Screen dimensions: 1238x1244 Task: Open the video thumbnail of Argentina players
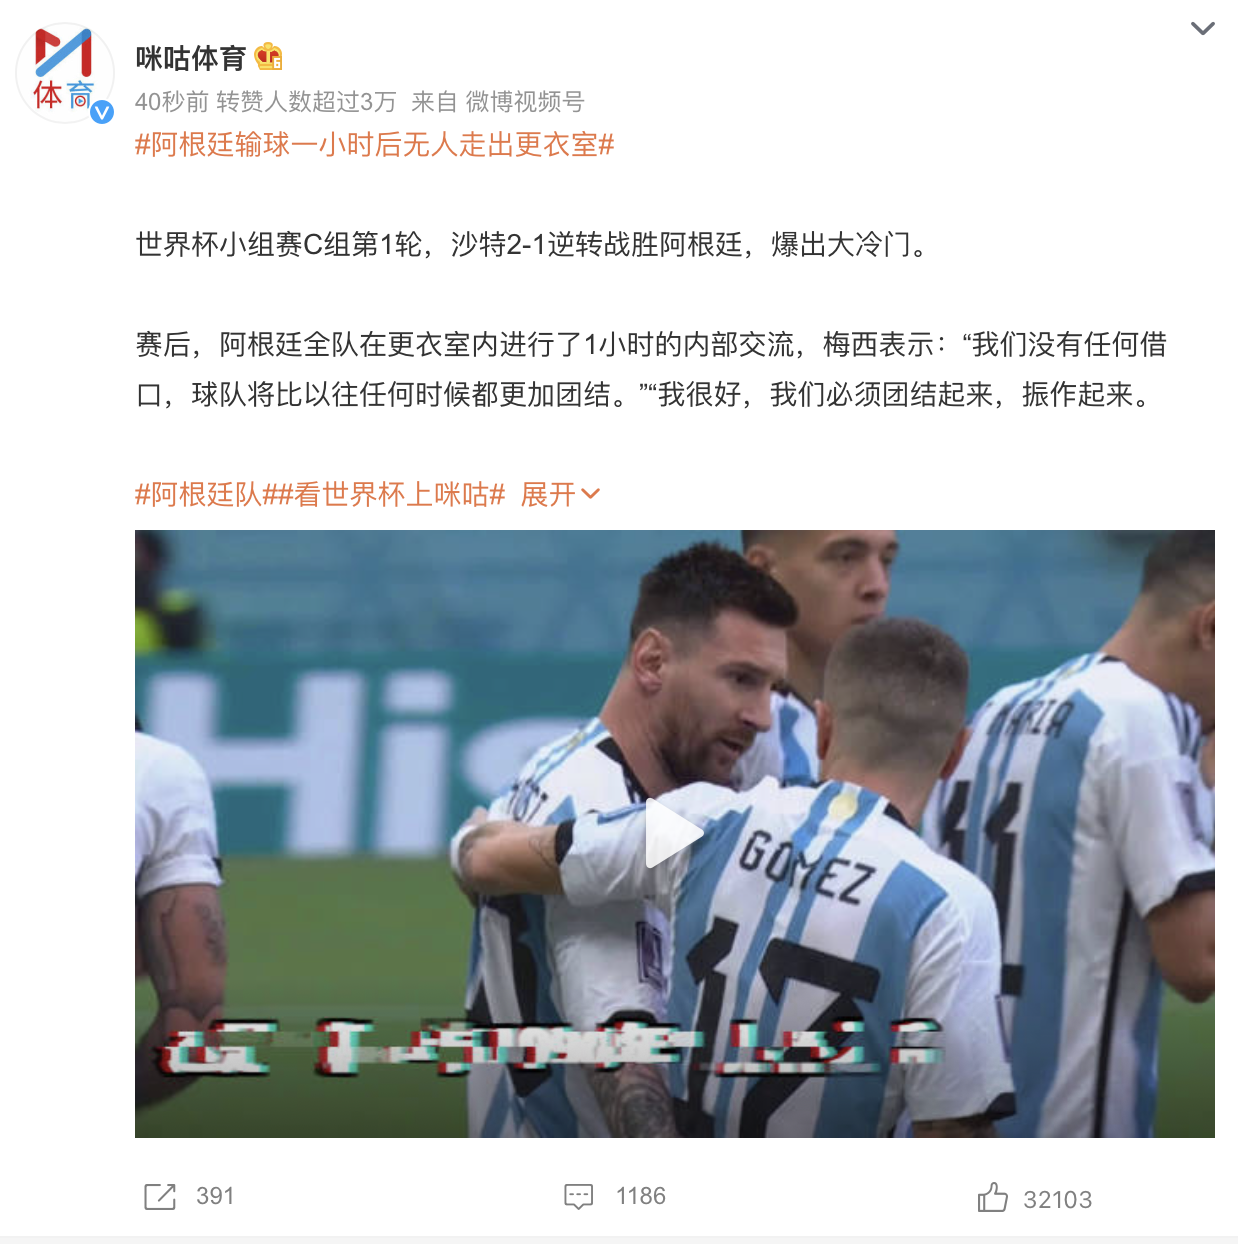click(x=675, y=834)
